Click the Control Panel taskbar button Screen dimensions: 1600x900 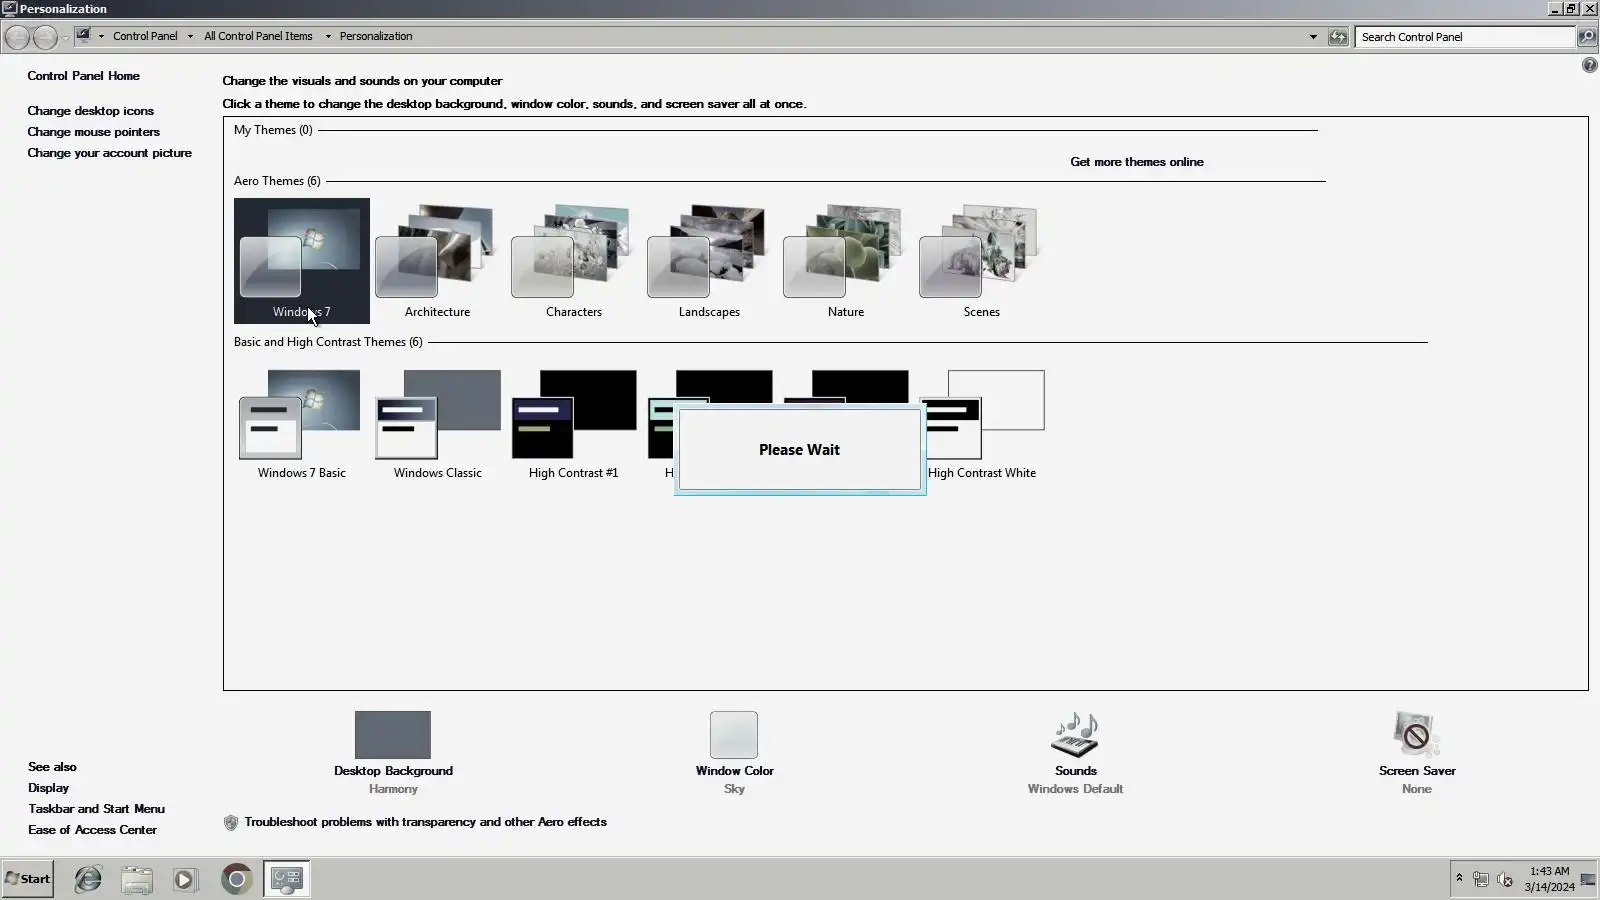[287, 879]
